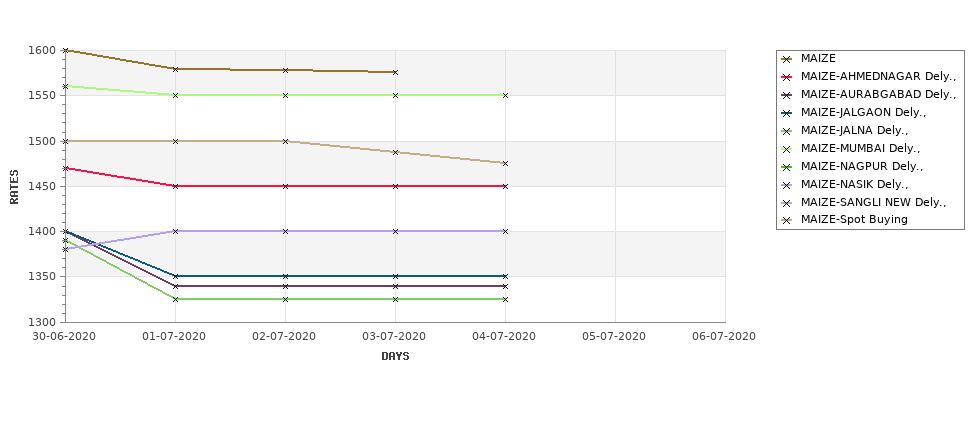Click the MAIZE-NASIK Dely. legend marker
This screenshot has width=975, height=429.
click(x=787, y=185)
